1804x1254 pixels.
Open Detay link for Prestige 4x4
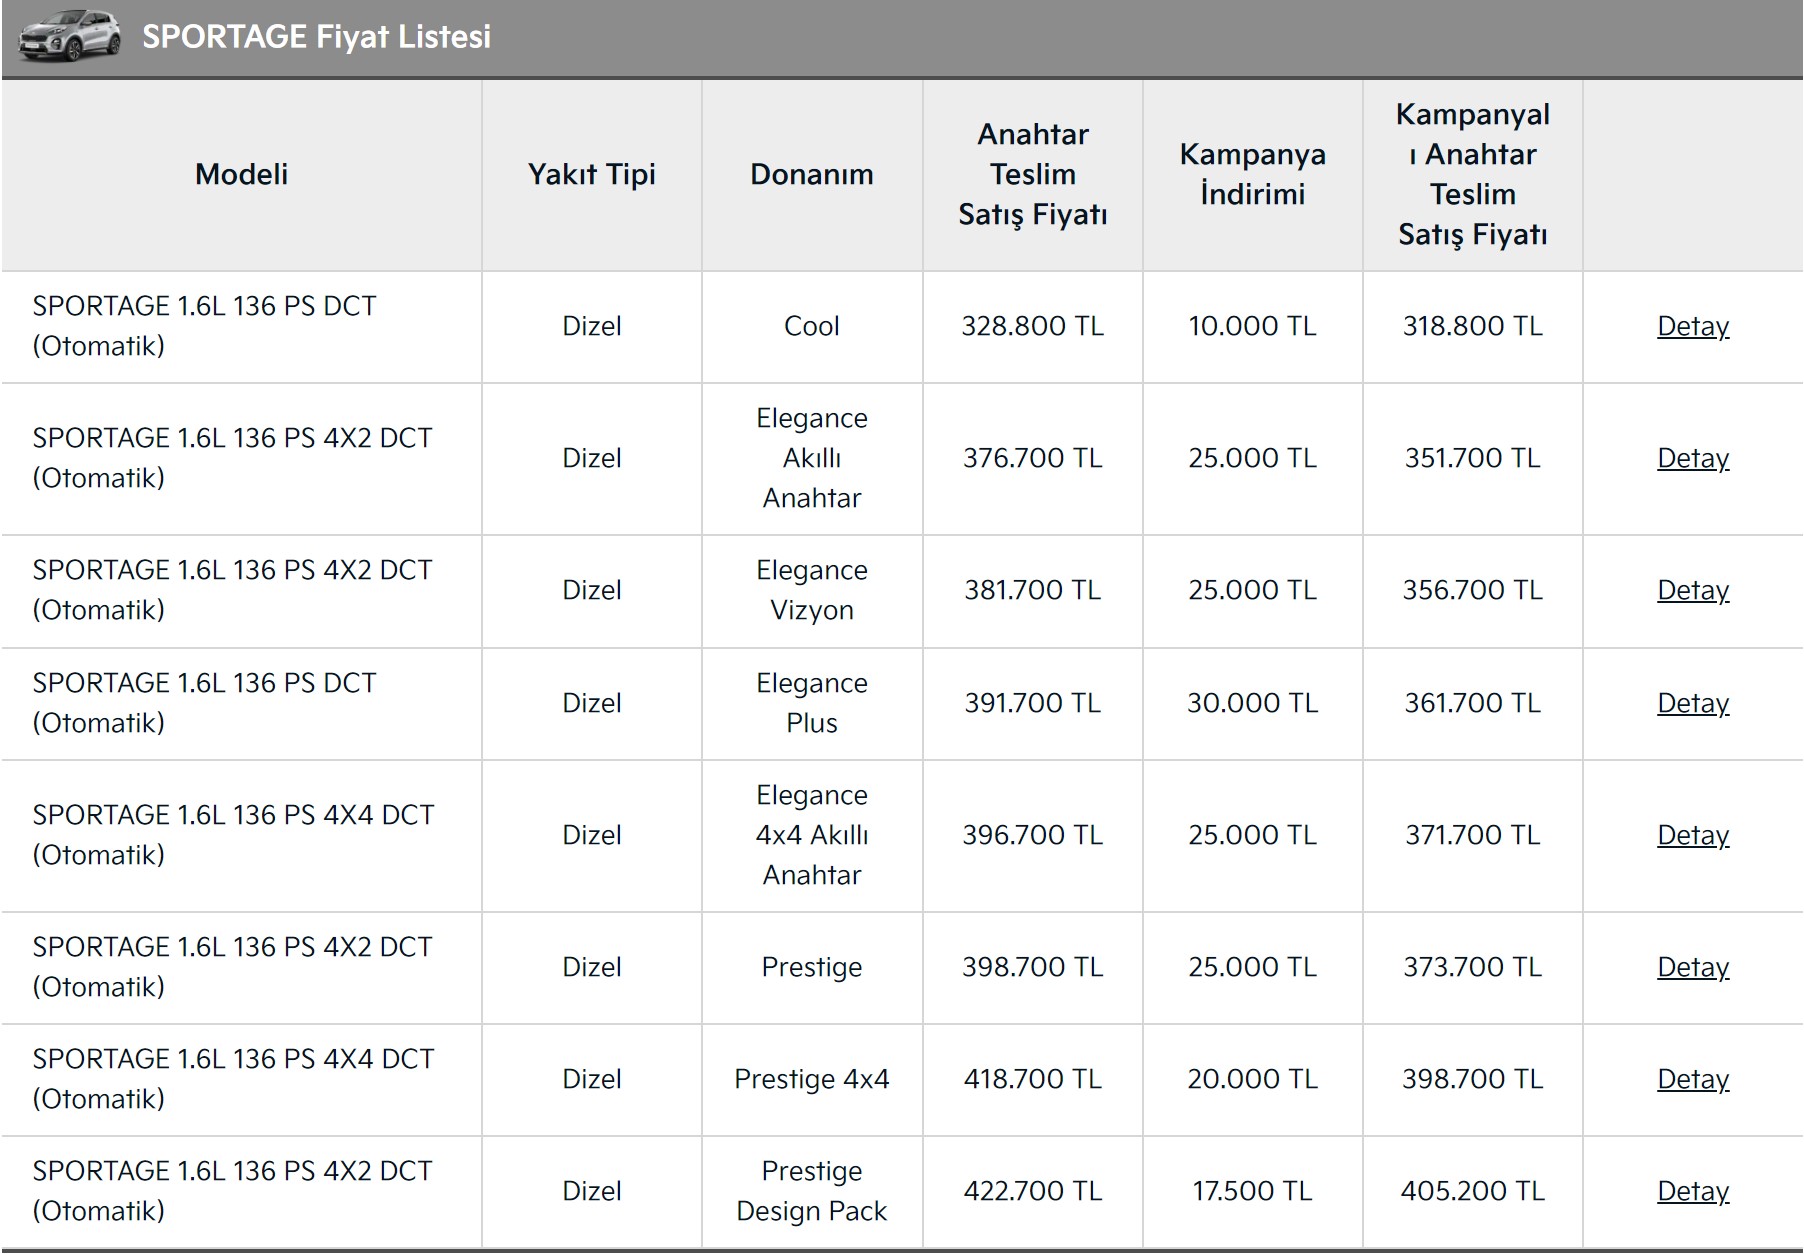coord(1692,1079)
